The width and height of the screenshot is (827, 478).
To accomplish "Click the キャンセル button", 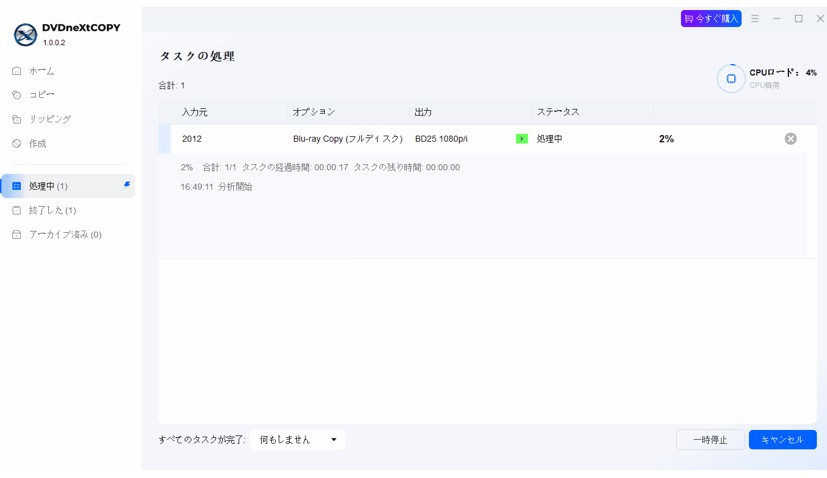I will tap(783, 439).
